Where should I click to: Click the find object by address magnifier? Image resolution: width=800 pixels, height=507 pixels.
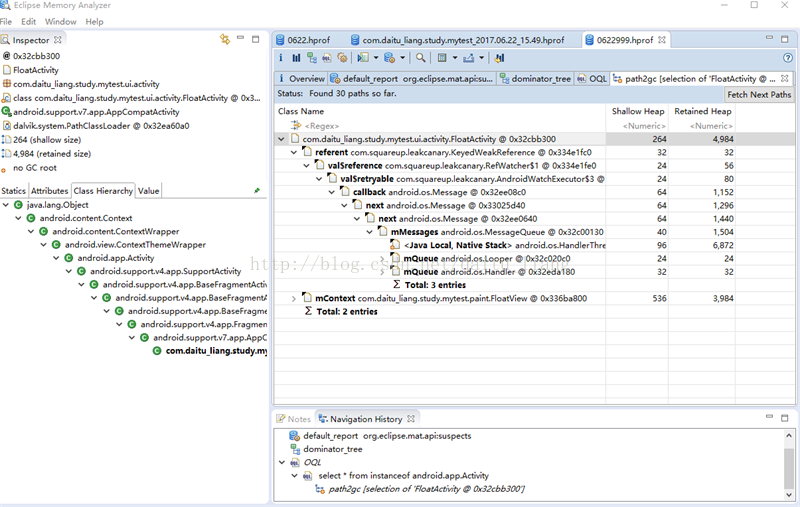point(420,58)
